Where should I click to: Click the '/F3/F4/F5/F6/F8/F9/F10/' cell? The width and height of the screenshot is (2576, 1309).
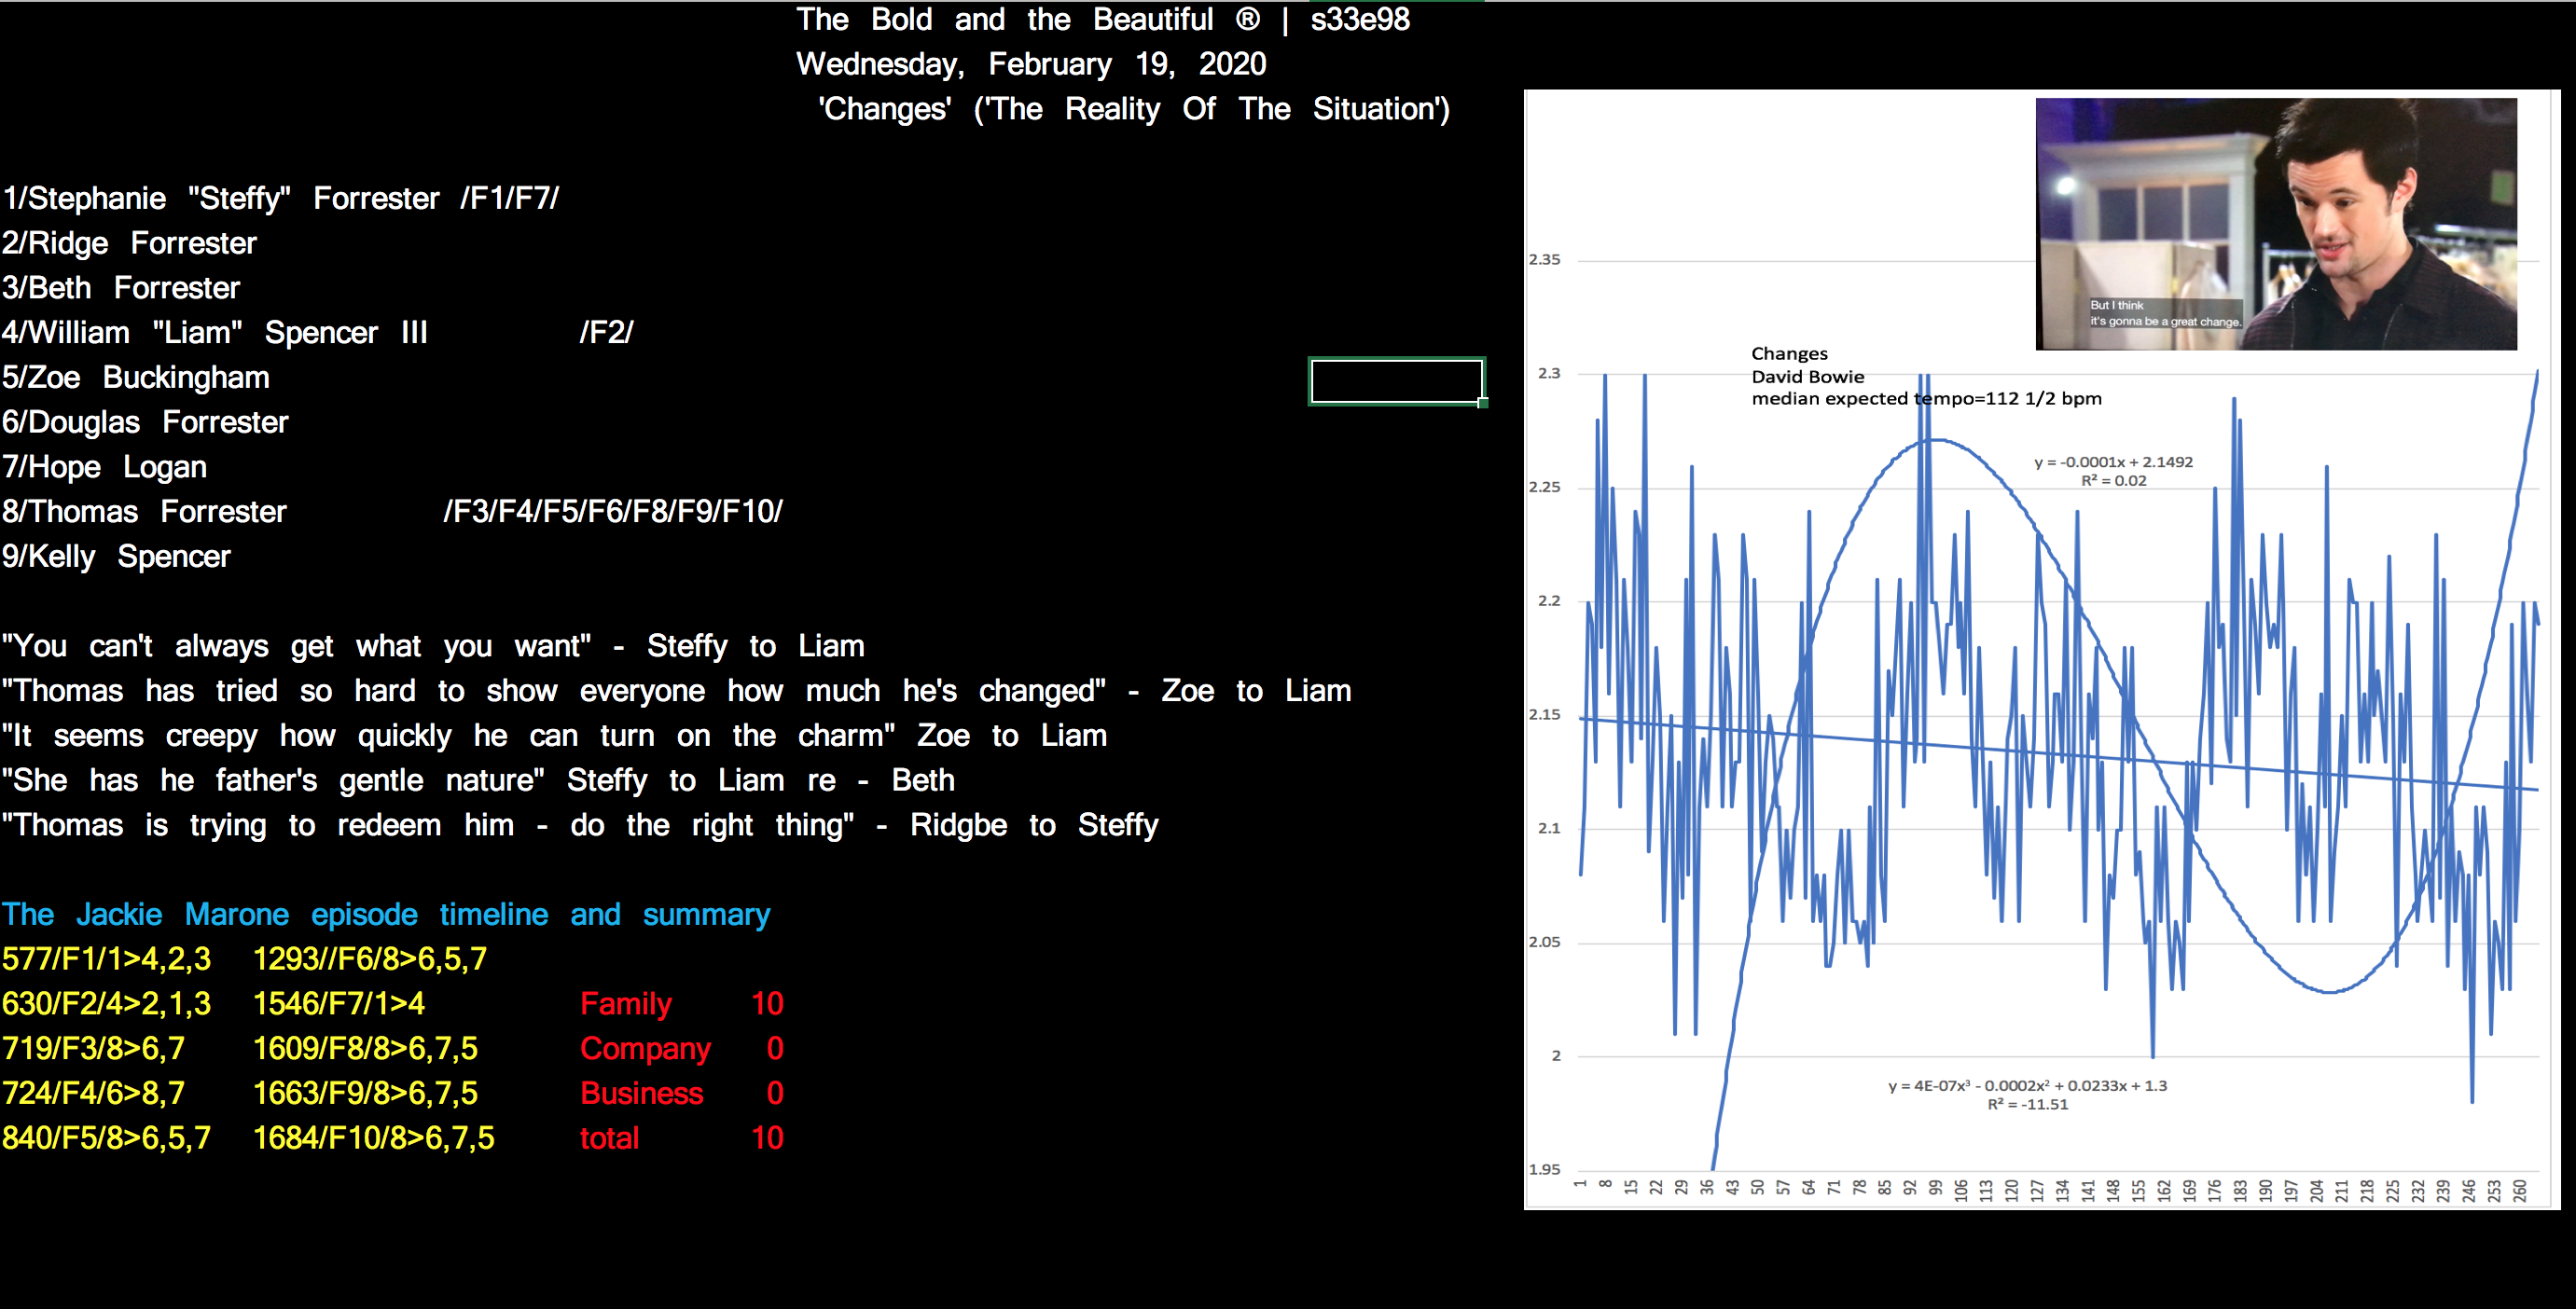pos(612,512)
